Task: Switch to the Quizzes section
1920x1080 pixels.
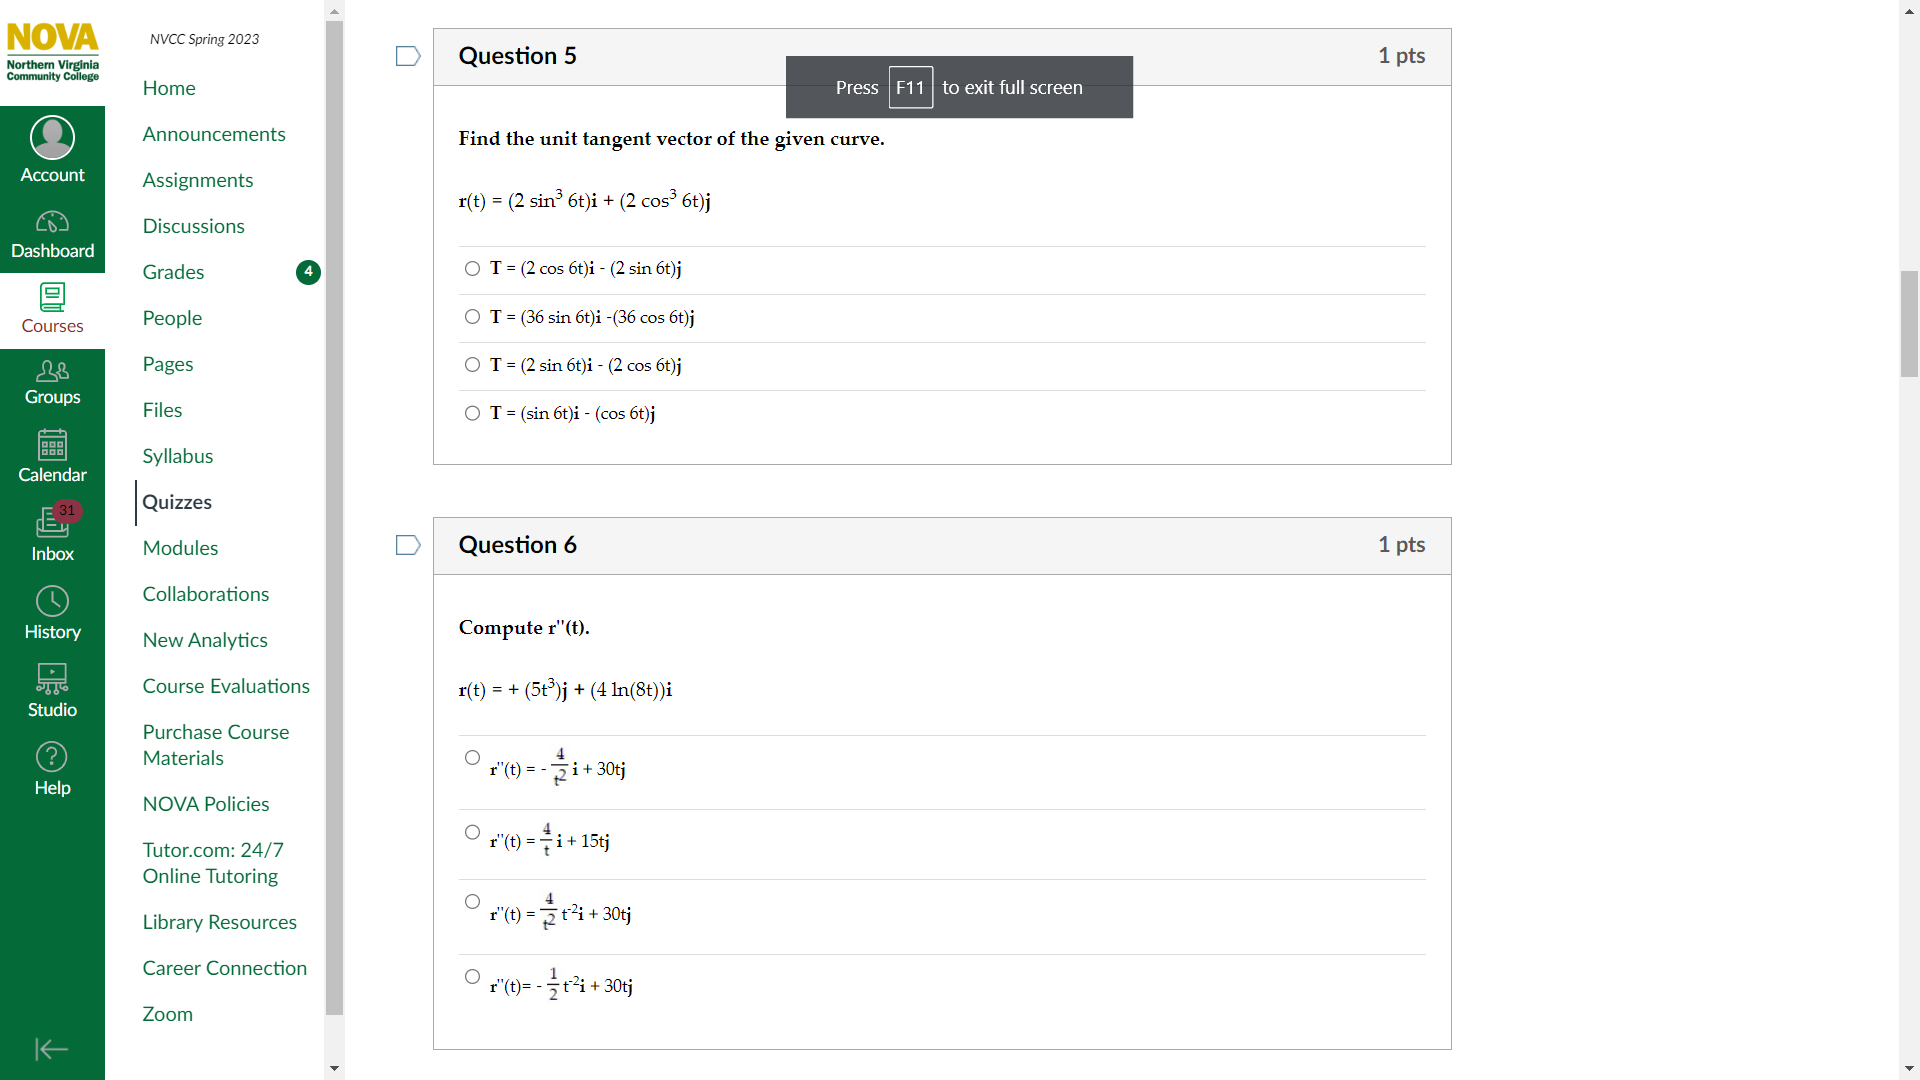Action: pyautogui.click(x=177, y=502)
